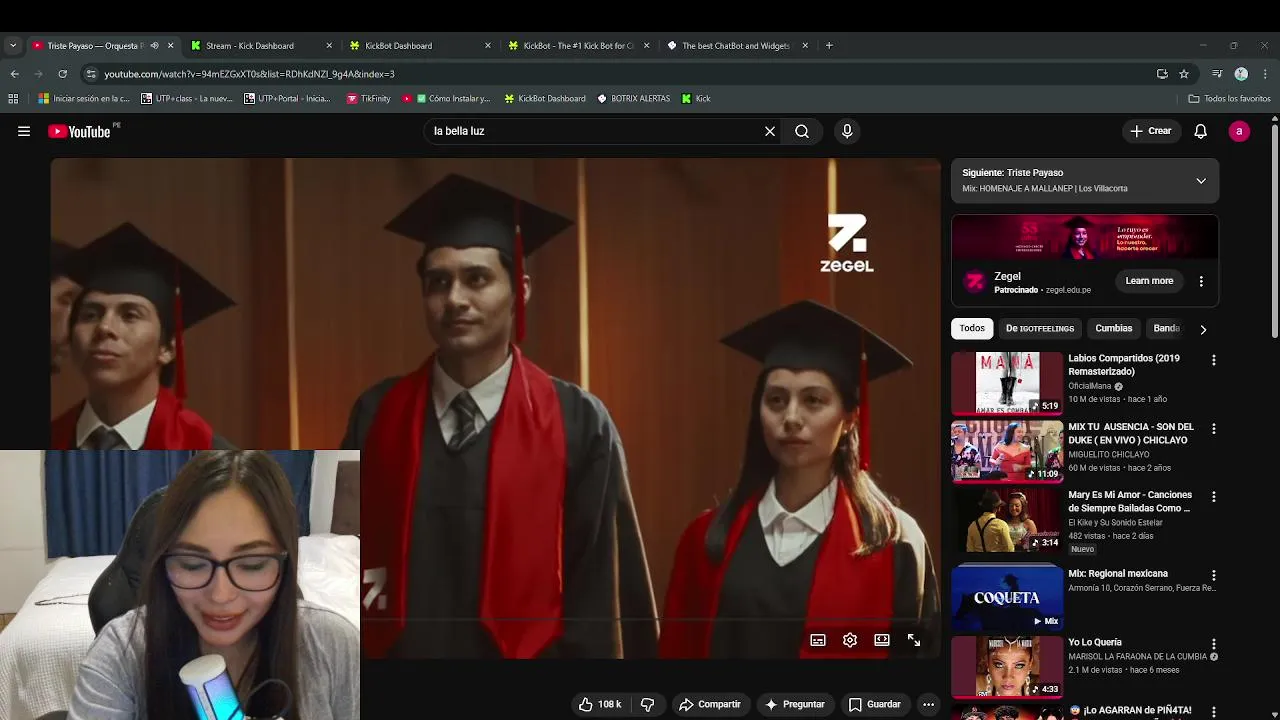Open a new browser tab with plus
This screenshot has height=720, width=1280.
pyautogui.click(x=829, y=45)
